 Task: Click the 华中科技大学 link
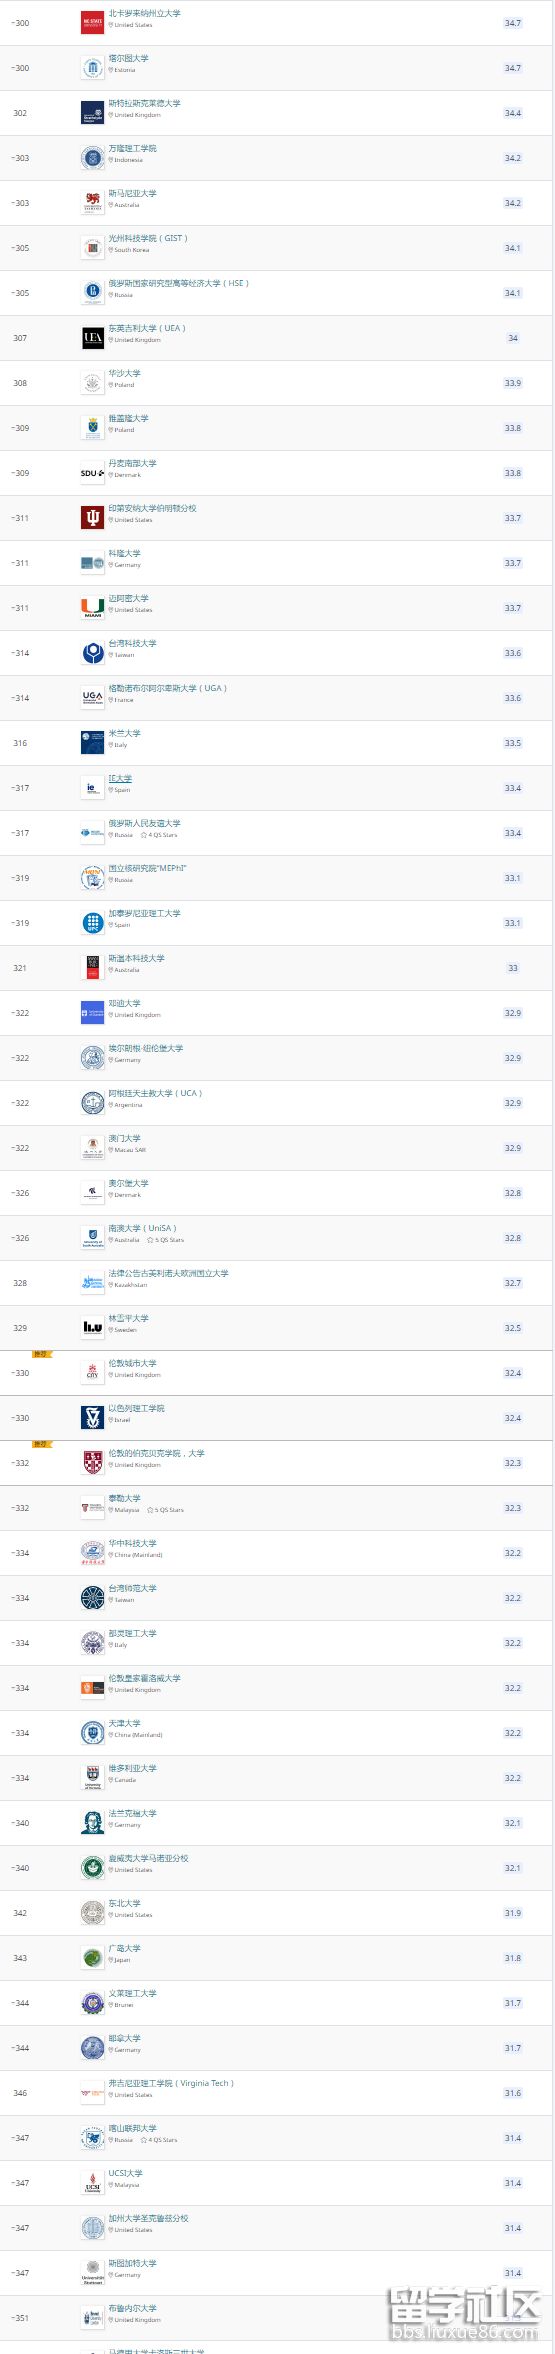[x=132, y=1543]
